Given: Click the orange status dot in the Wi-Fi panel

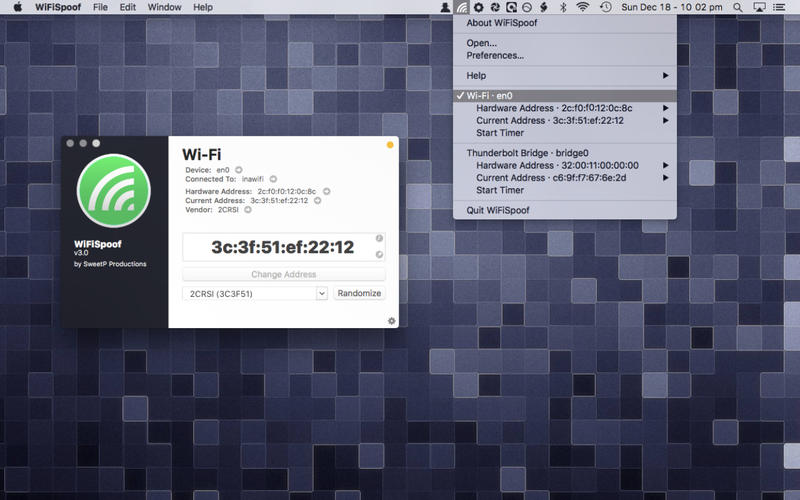Looking at the screenshot, I should tap(390, 145).
